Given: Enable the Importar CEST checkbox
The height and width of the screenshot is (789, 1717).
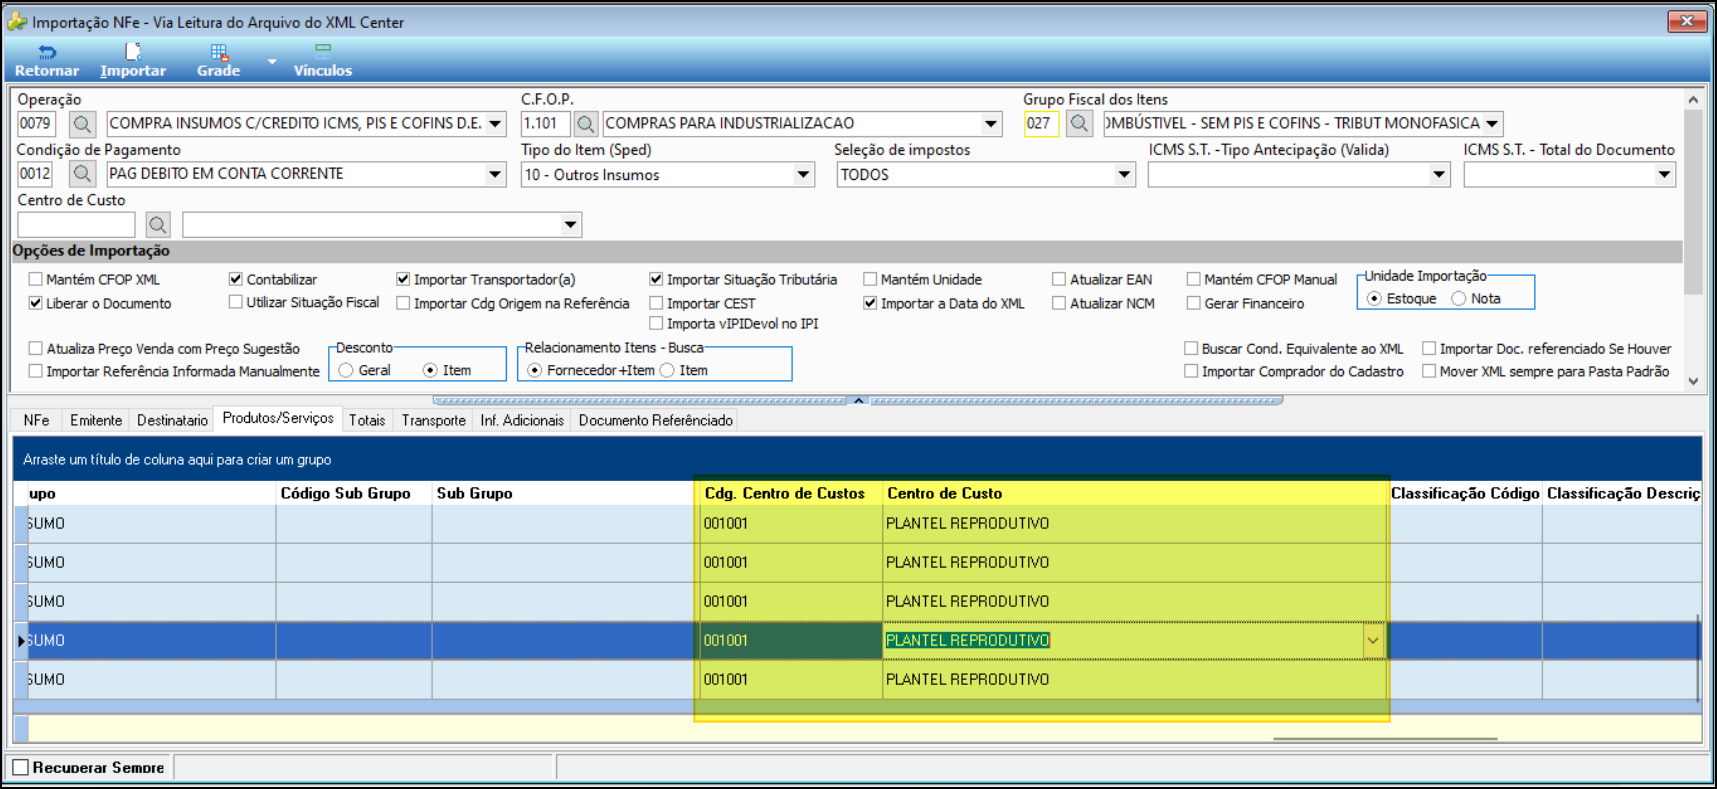Looking at the screenshot, I should coord(656,303).
